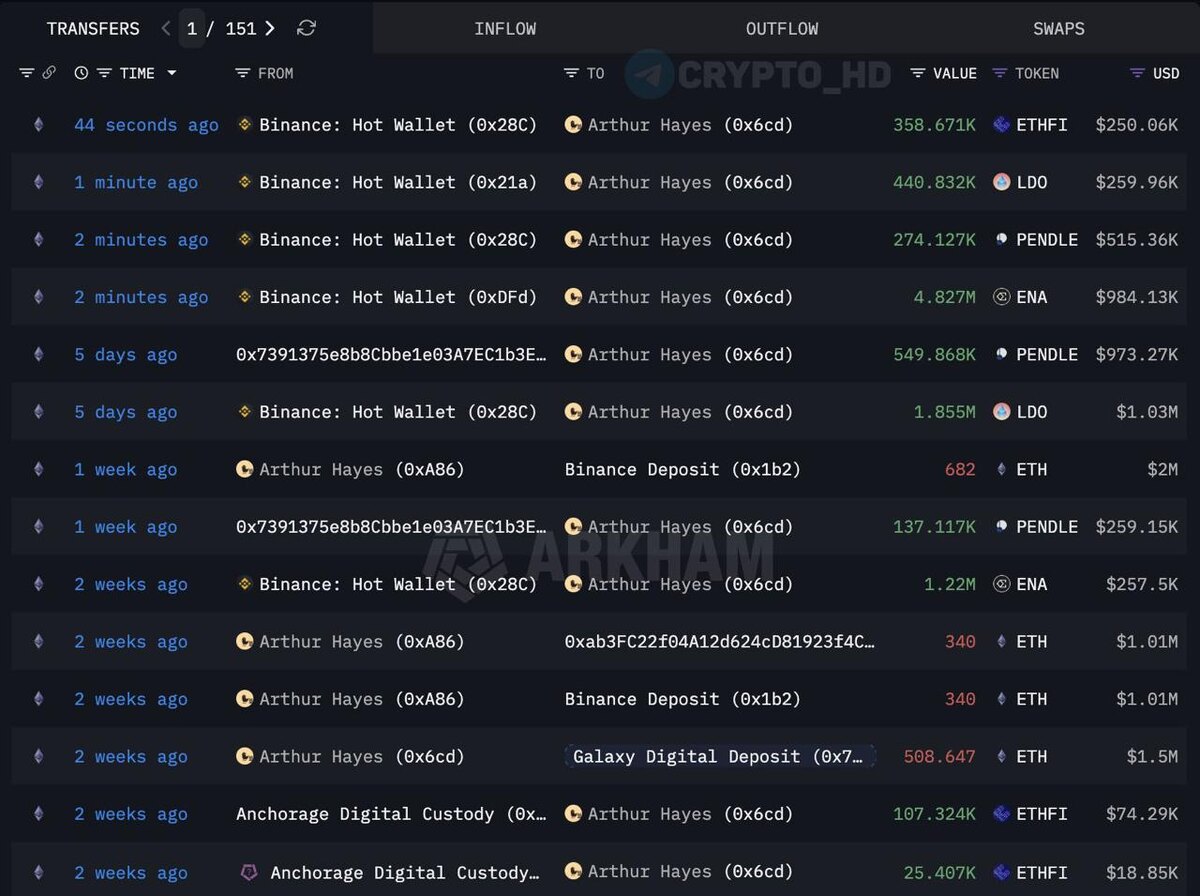The image size is (1200, 896).
Task: Select the TRANSFERS tab
Action: pos(93,28)
